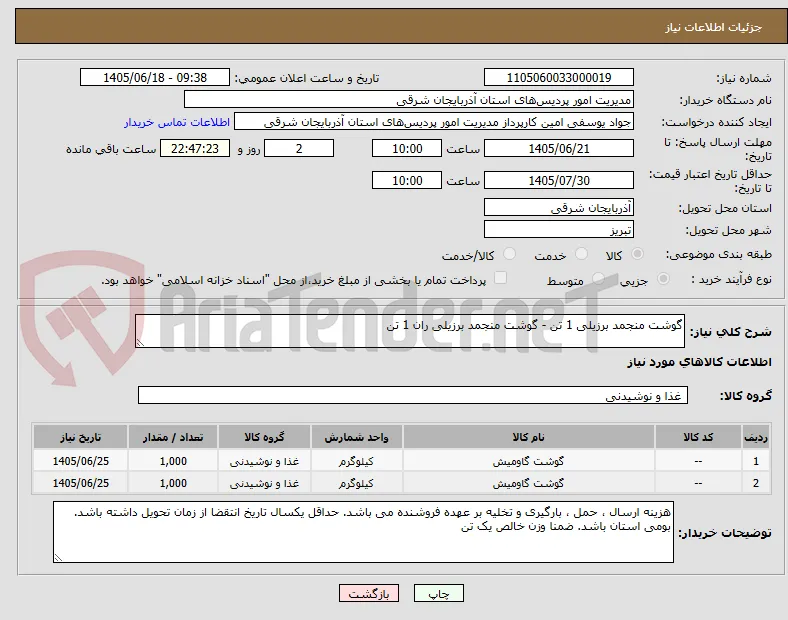Viewport: 788px width, 620px height.
Task: Click the بازگشت (back) button
Action: [x=369, y=593]
